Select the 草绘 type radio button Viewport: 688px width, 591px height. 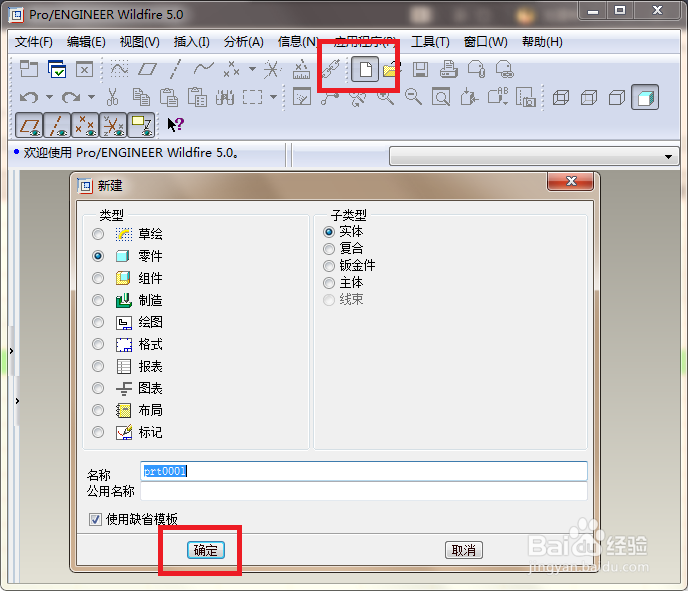click(x=98, y=234)
